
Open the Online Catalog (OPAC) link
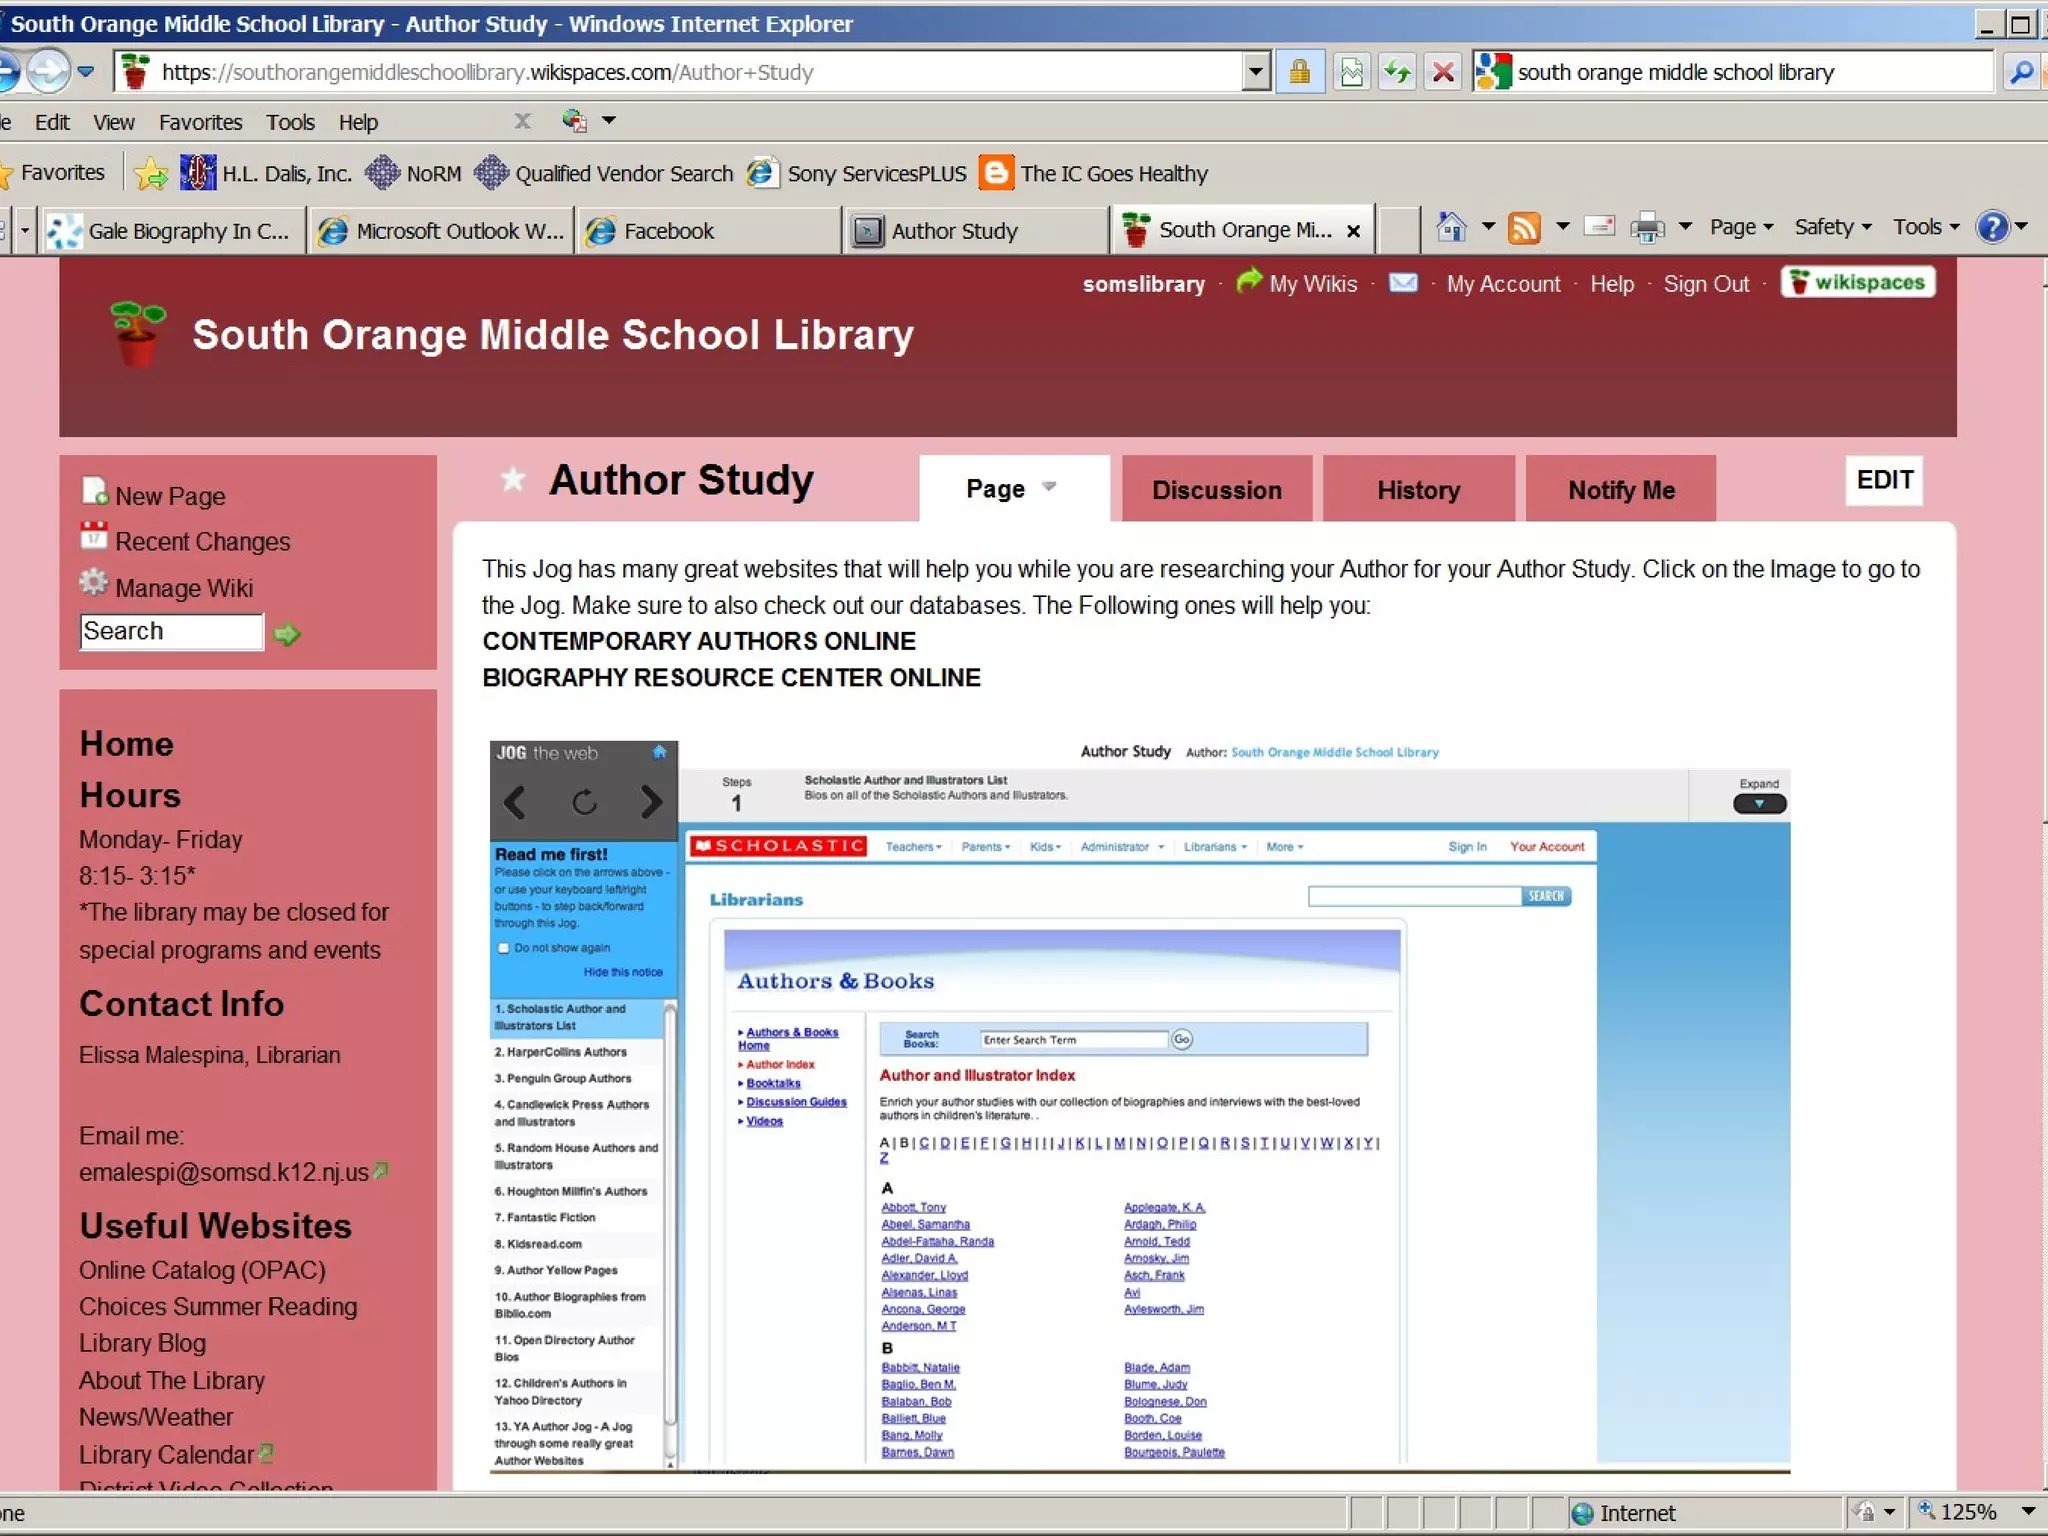pos(202,1270)
